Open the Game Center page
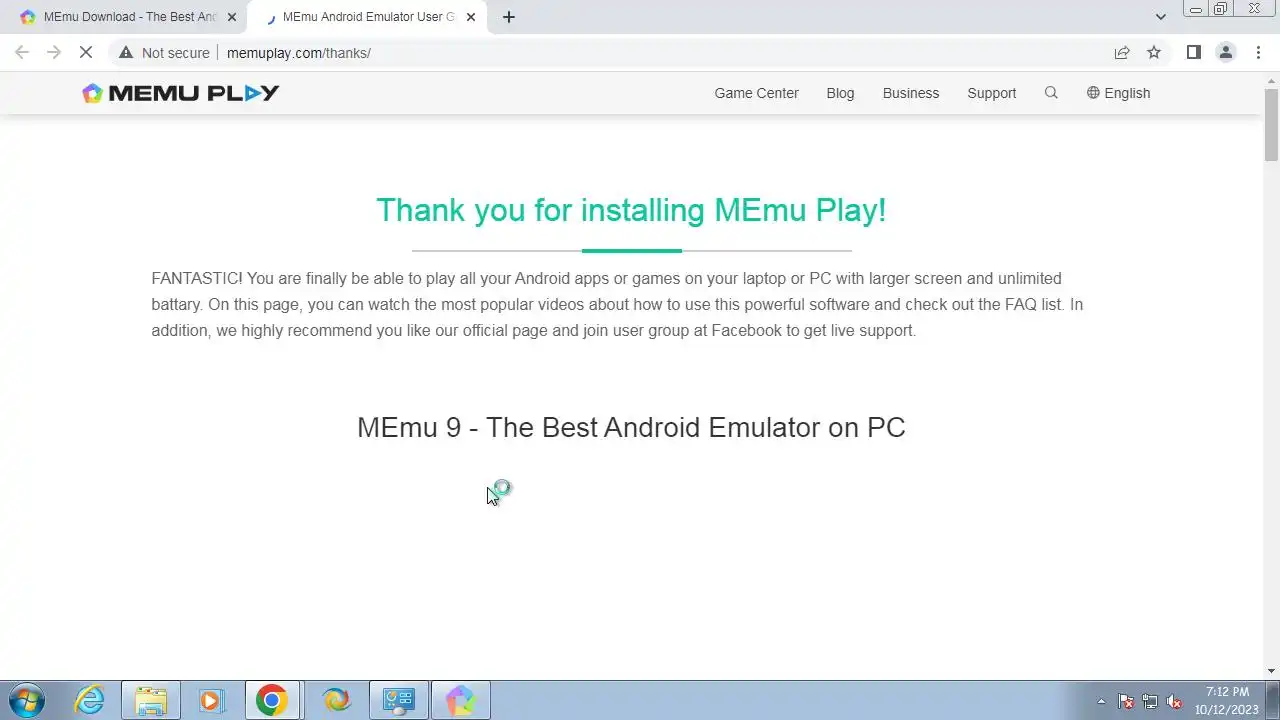 [x=756, y=93]
